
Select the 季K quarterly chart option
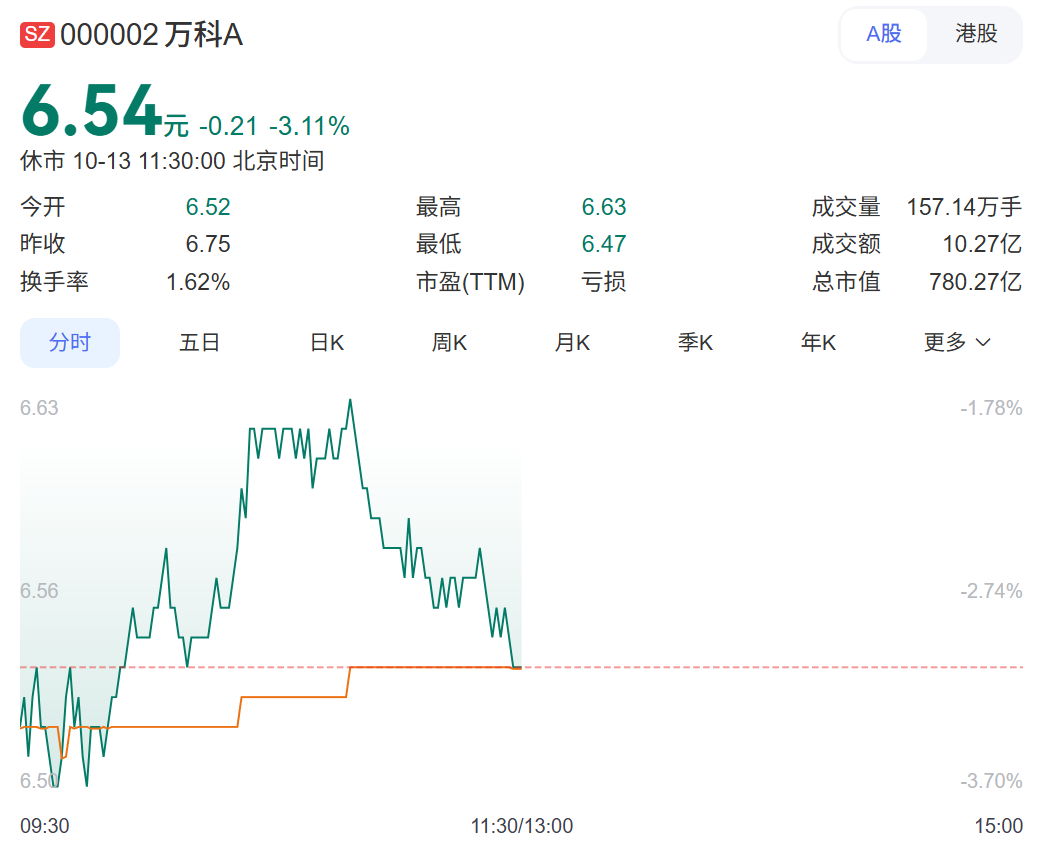(694, 342)
